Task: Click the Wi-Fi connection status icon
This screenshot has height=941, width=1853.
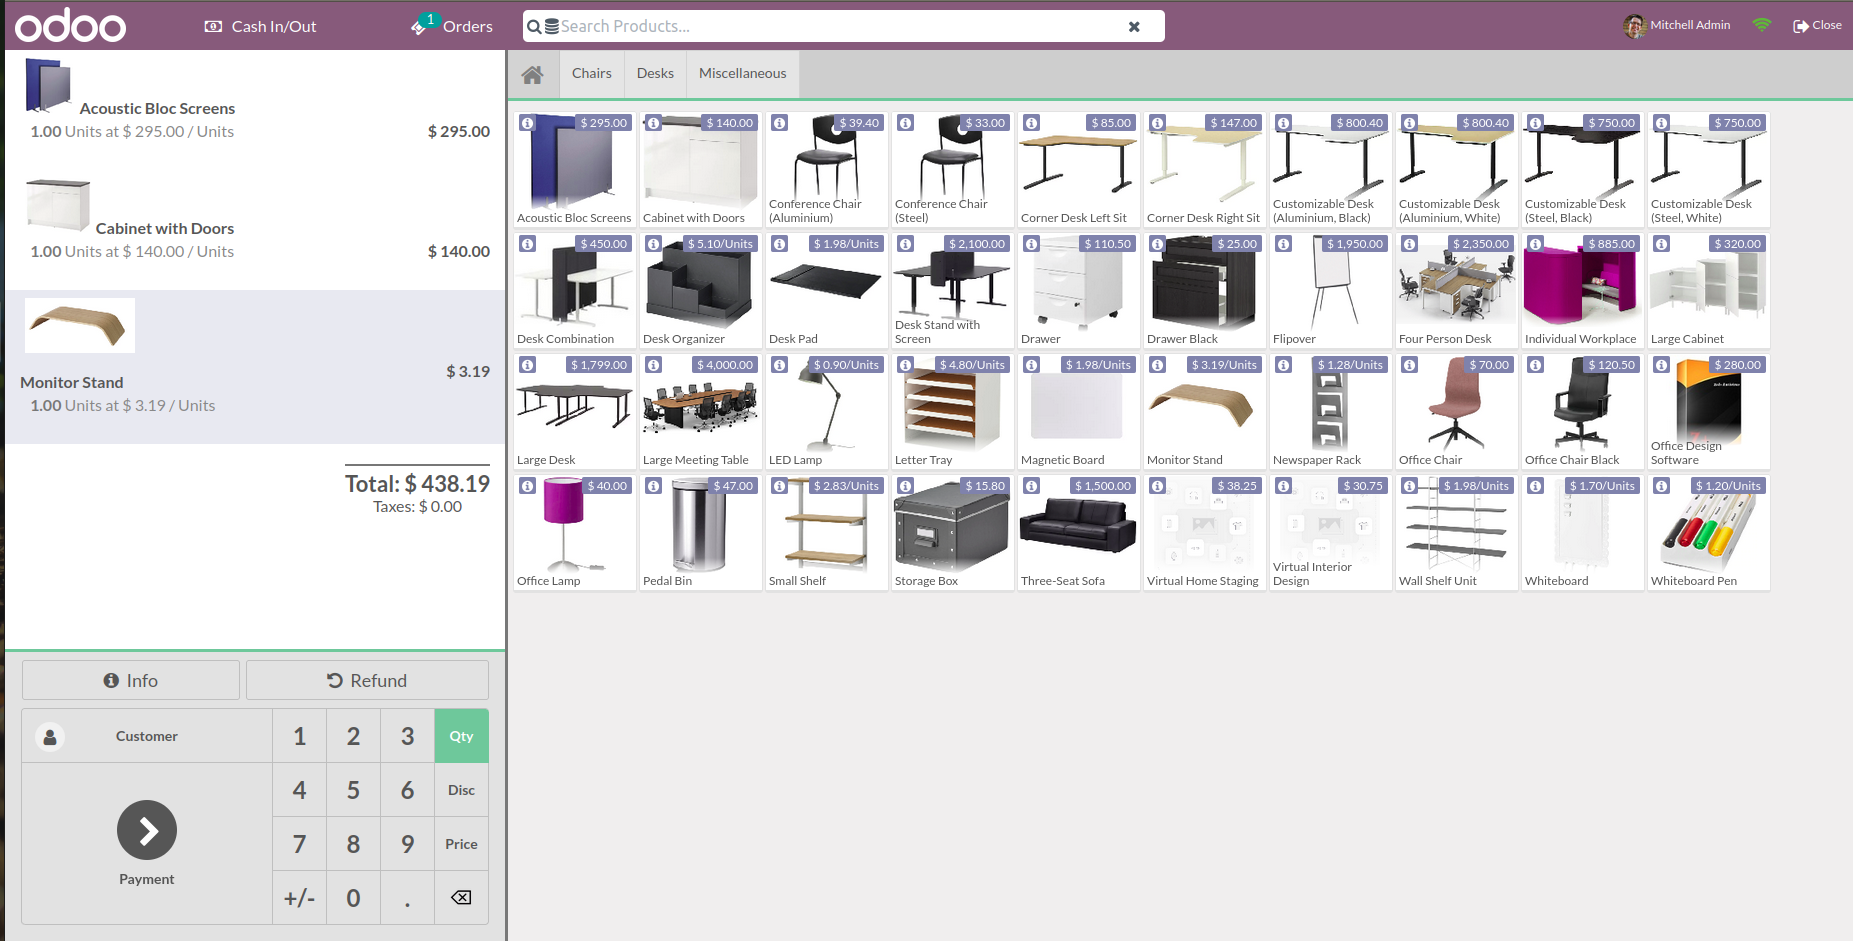Action: click(1762, 25)
